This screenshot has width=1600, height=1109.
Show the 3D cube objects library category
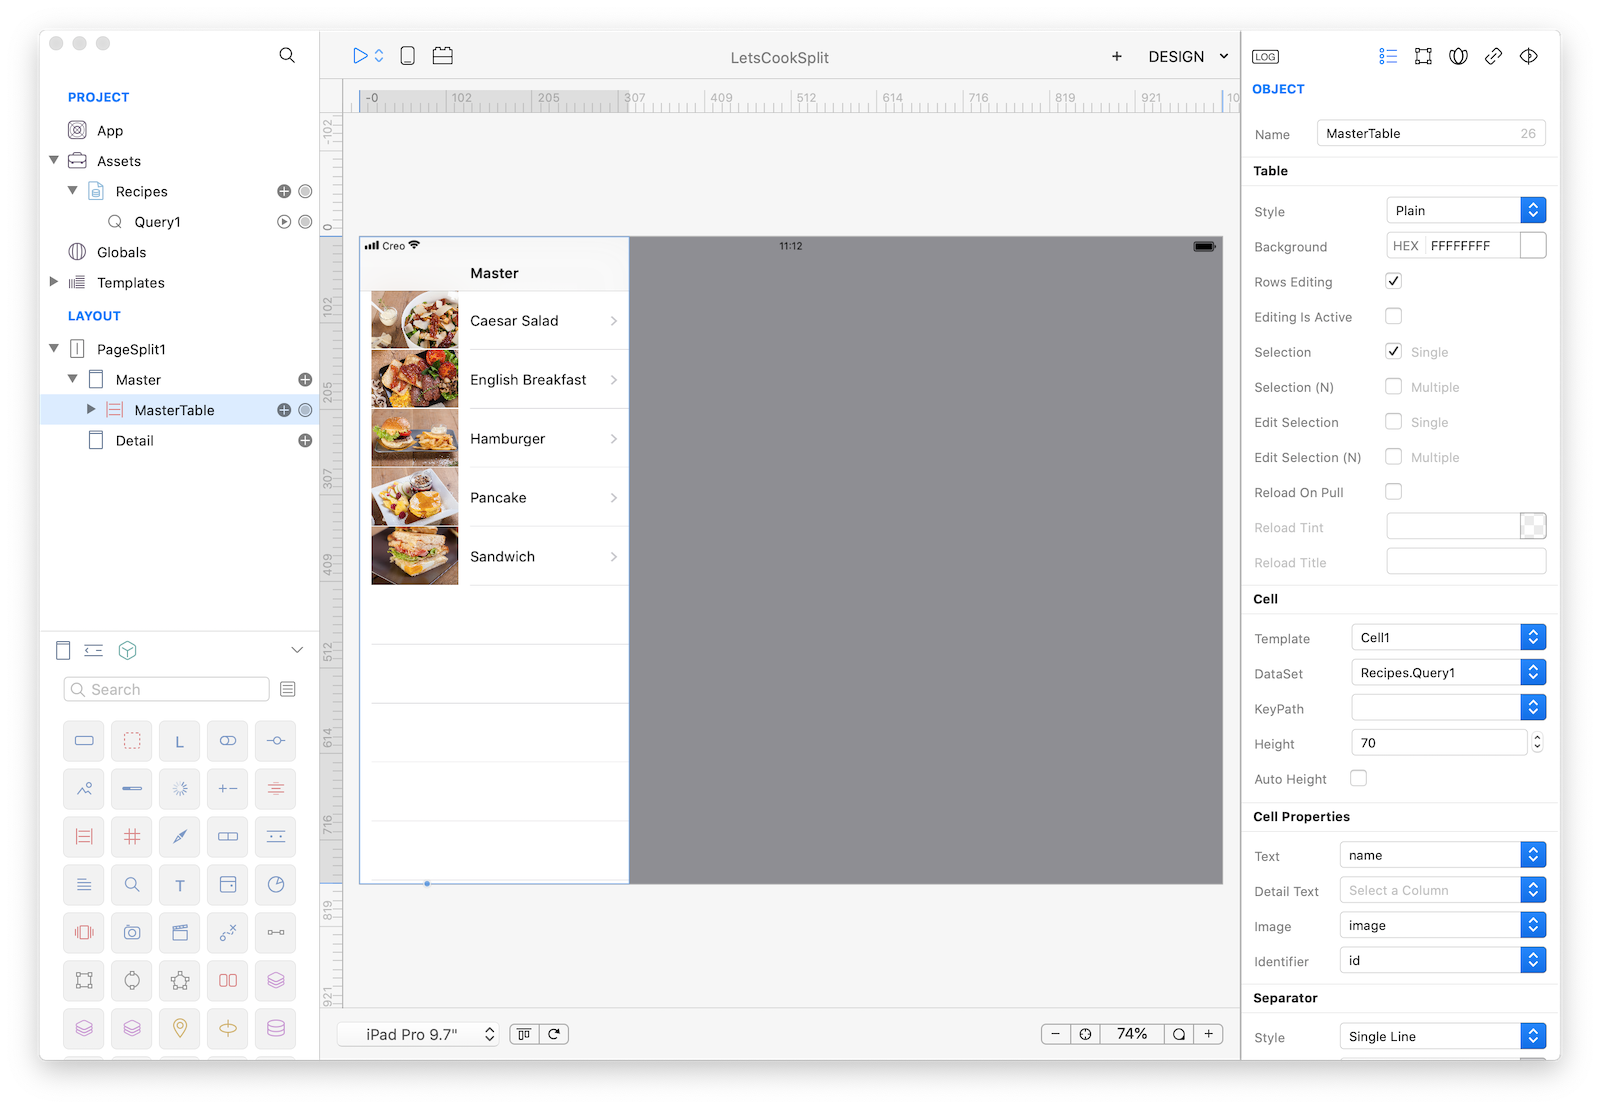click(127, 651)
